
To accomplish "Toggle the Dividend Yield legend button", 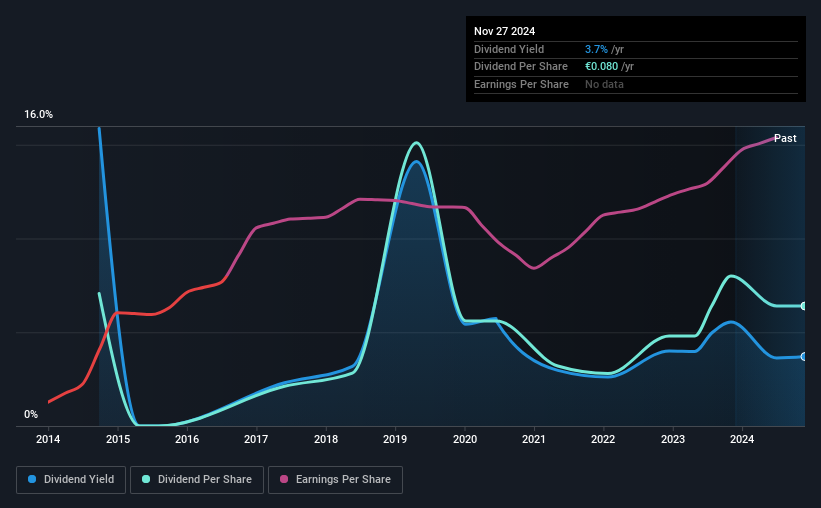I will tap(71, 480).
